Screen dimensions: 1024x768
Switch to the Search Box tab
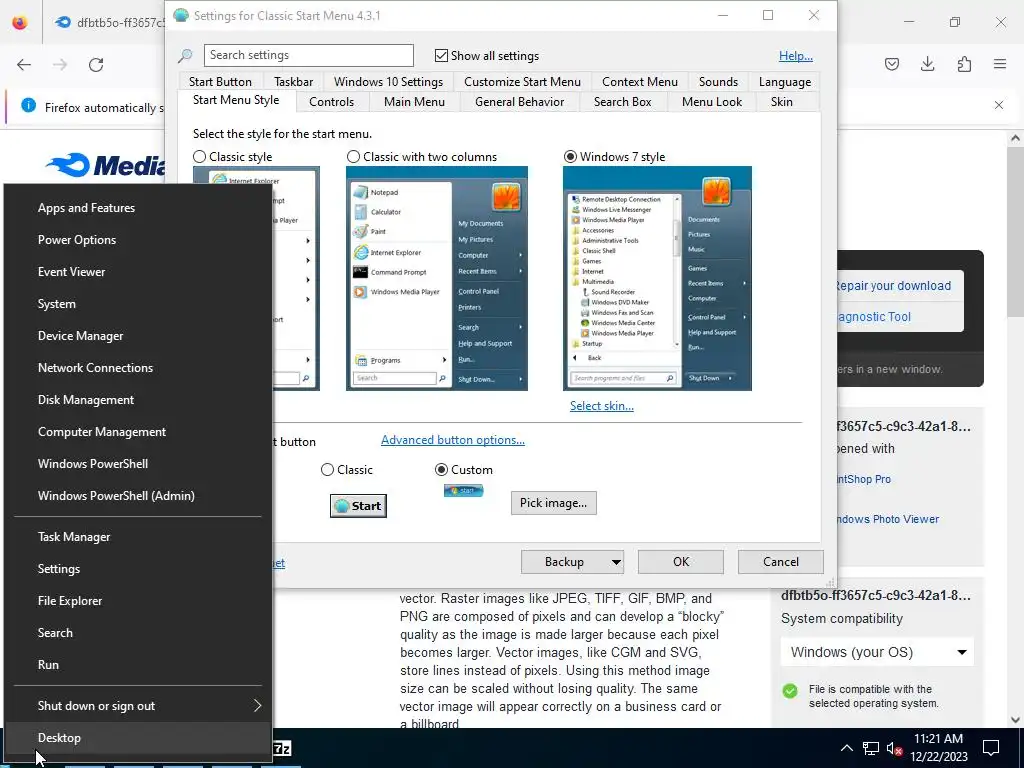pos(622,102)
